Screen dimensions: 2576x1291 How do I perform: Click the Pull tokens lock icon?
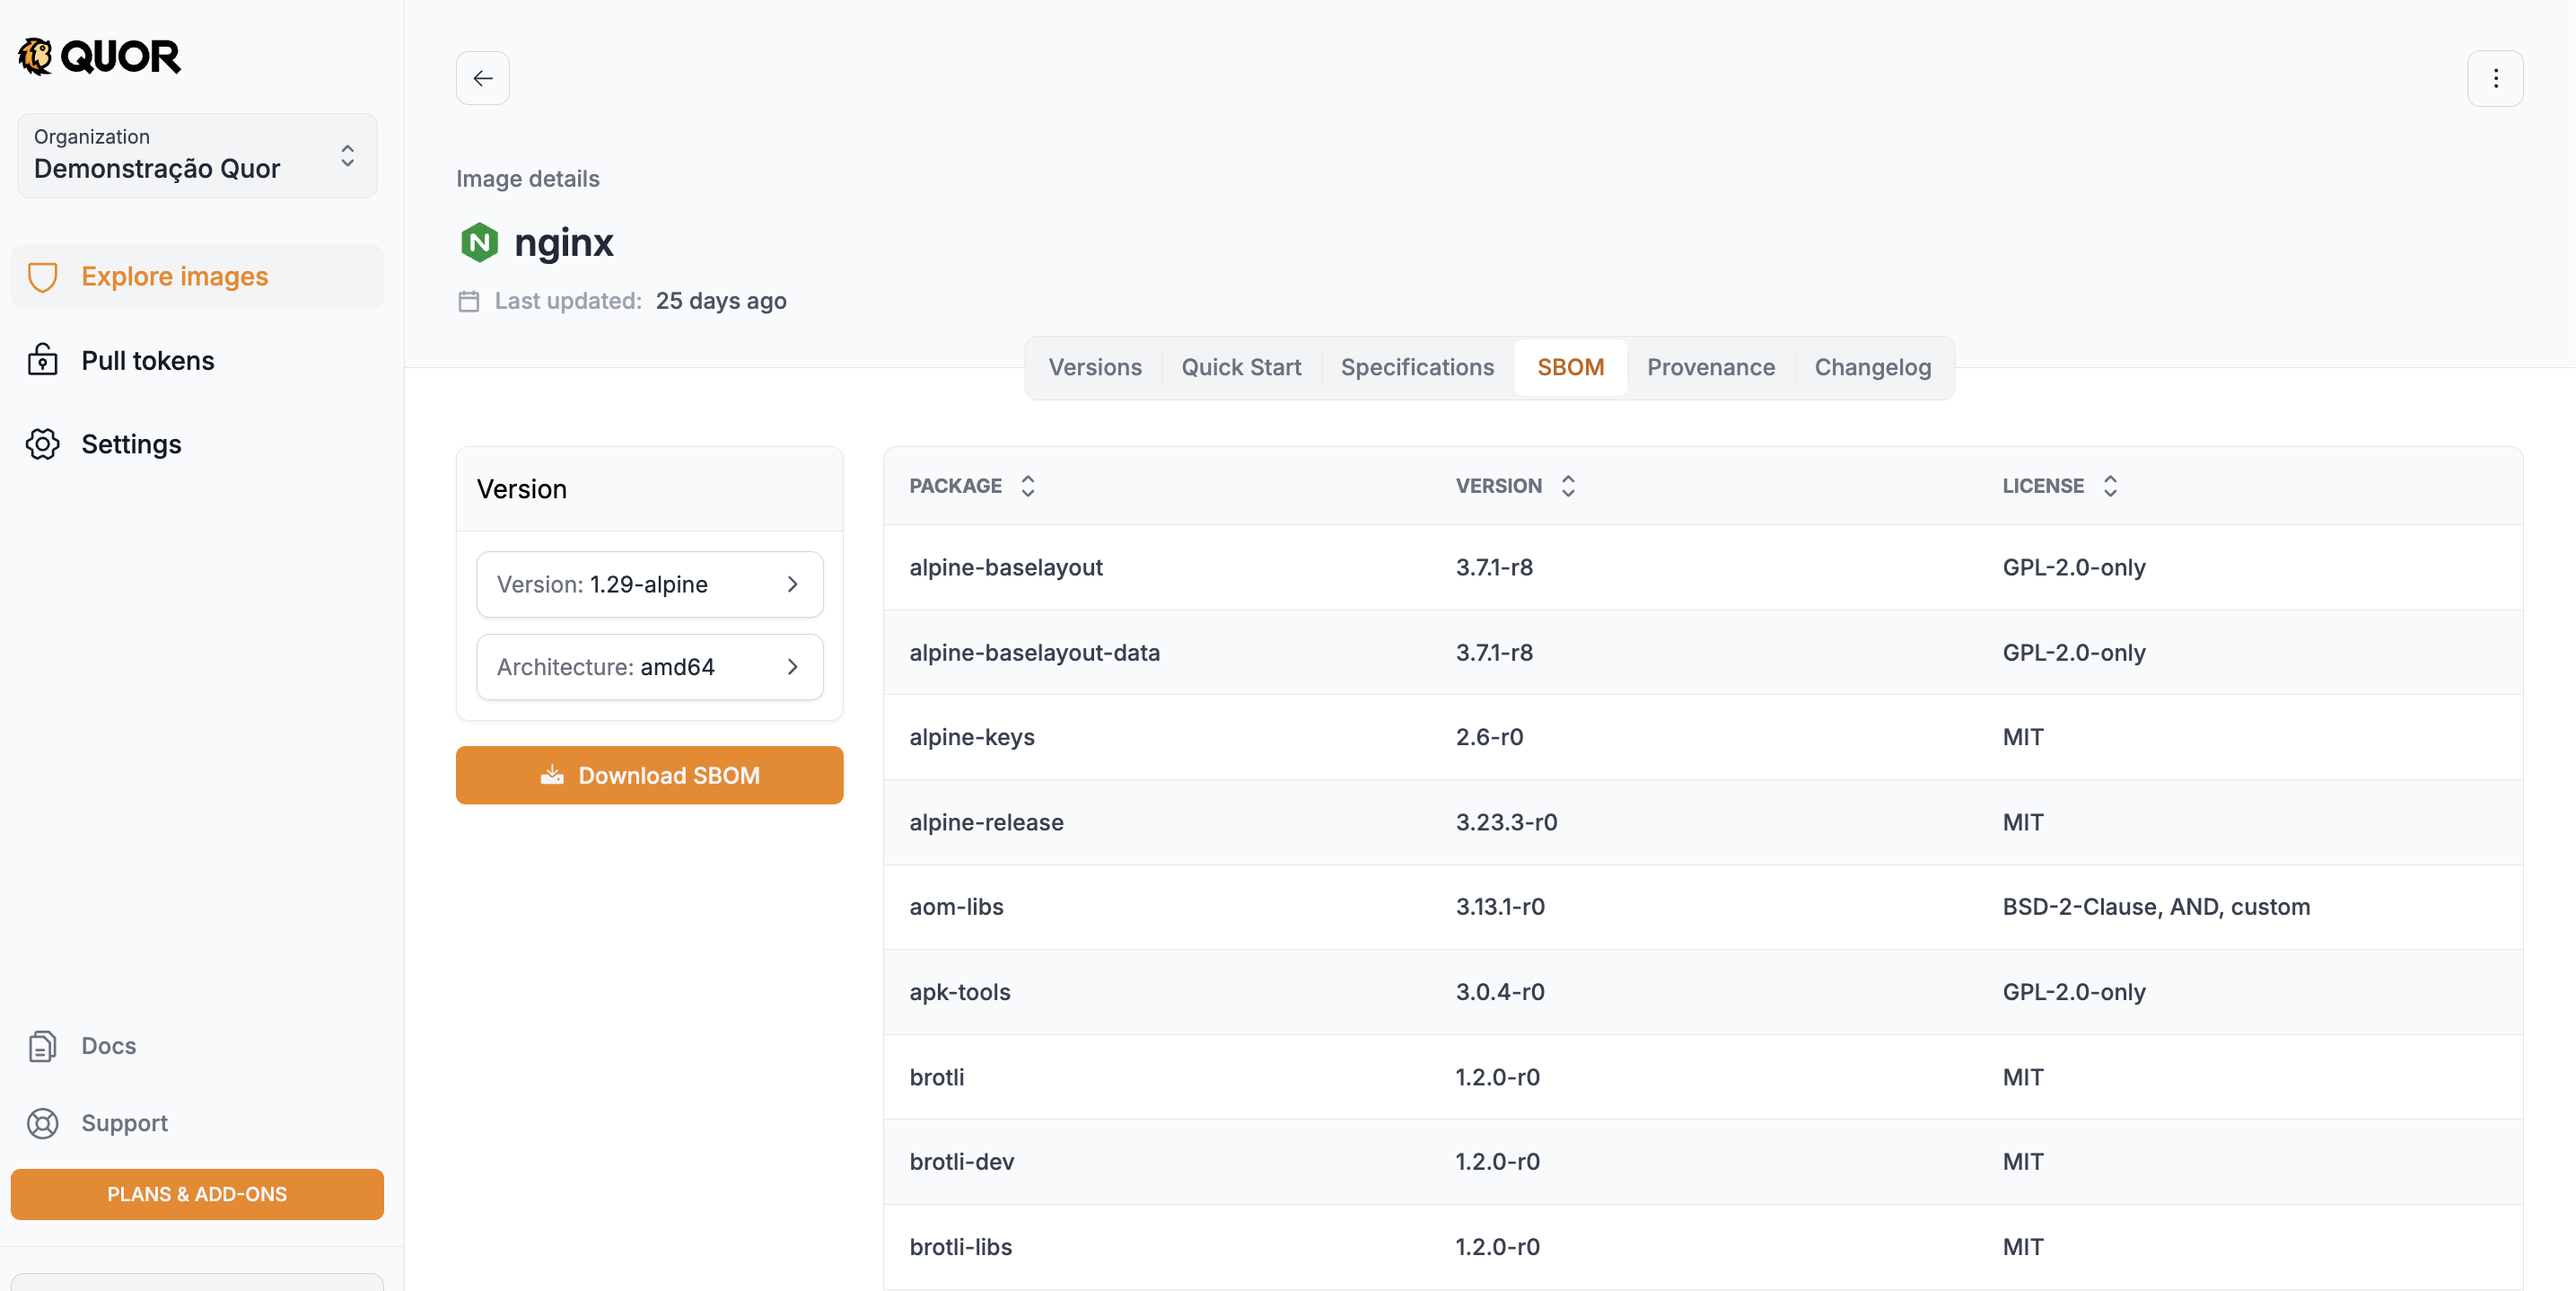(x=43, y=360)
